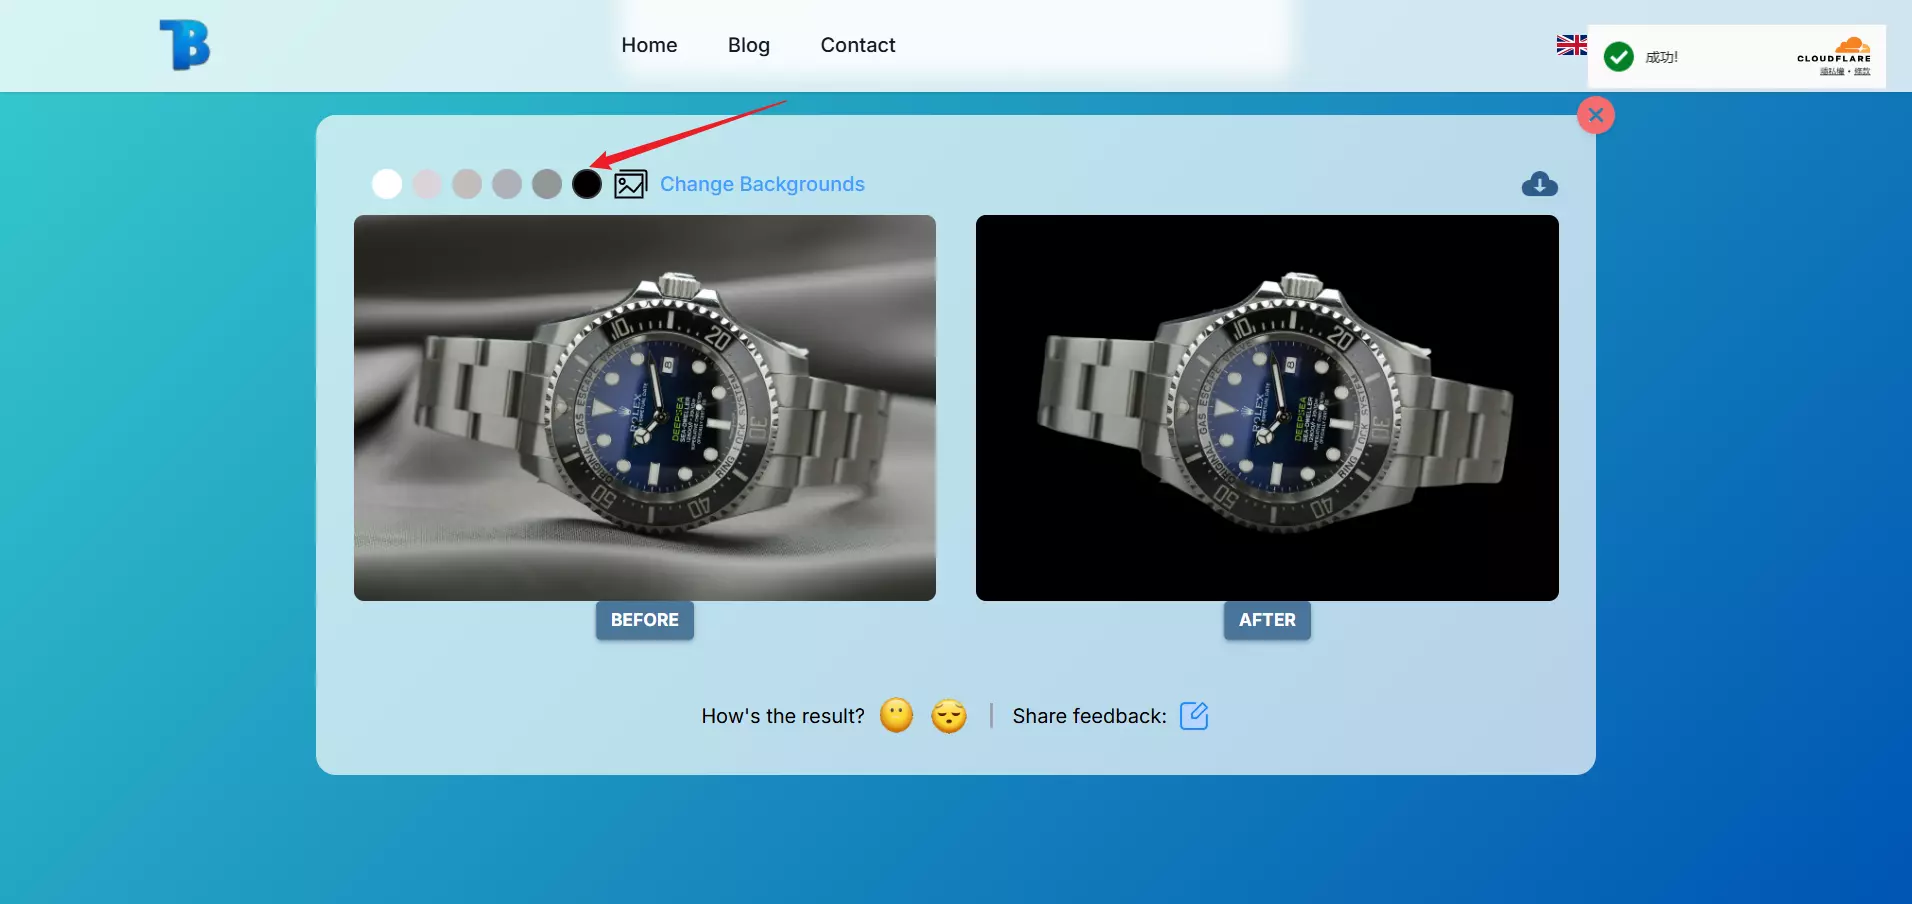Click the AFTER label button
Viewport: 1912px width, 904px height.
[x=1267, y=620]
